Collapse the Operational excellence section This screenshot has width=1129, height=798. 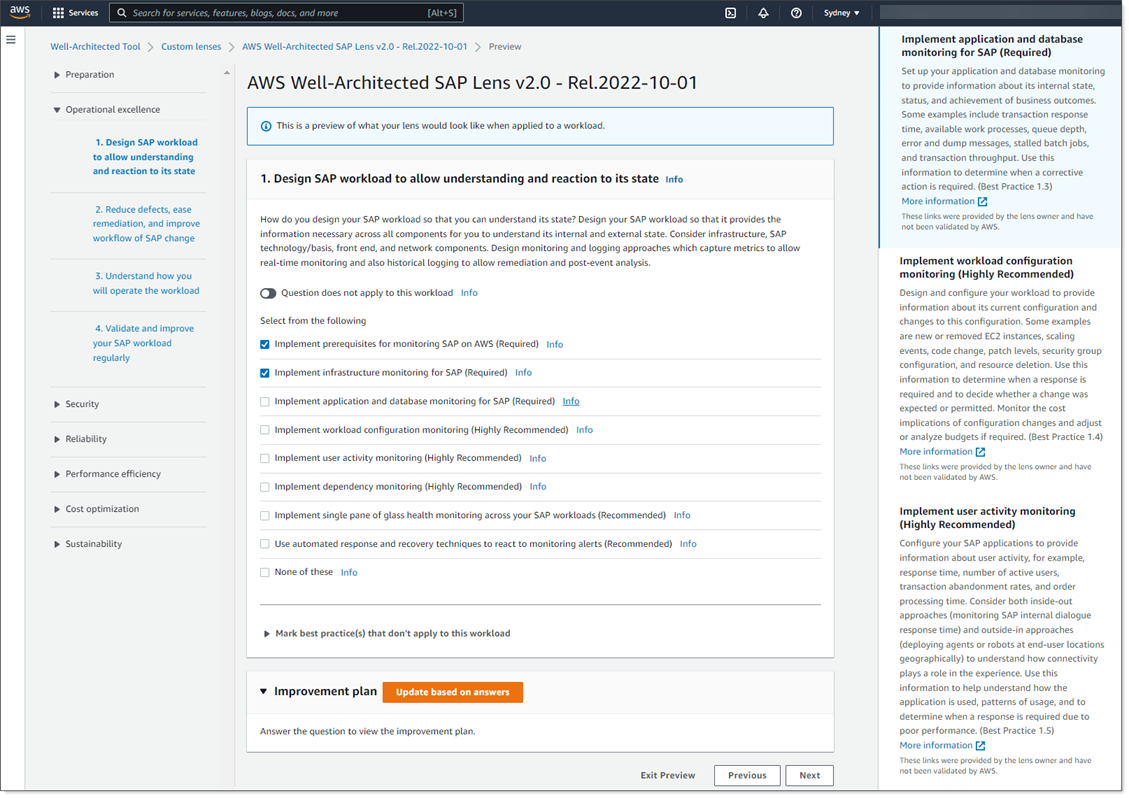coord(57,110)
